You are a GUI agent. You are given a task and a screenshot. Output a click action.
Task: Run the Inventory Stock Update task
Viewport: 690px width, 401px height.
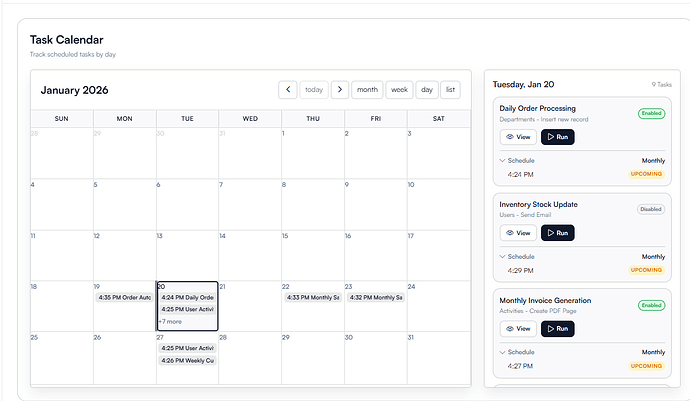(557, 233)
